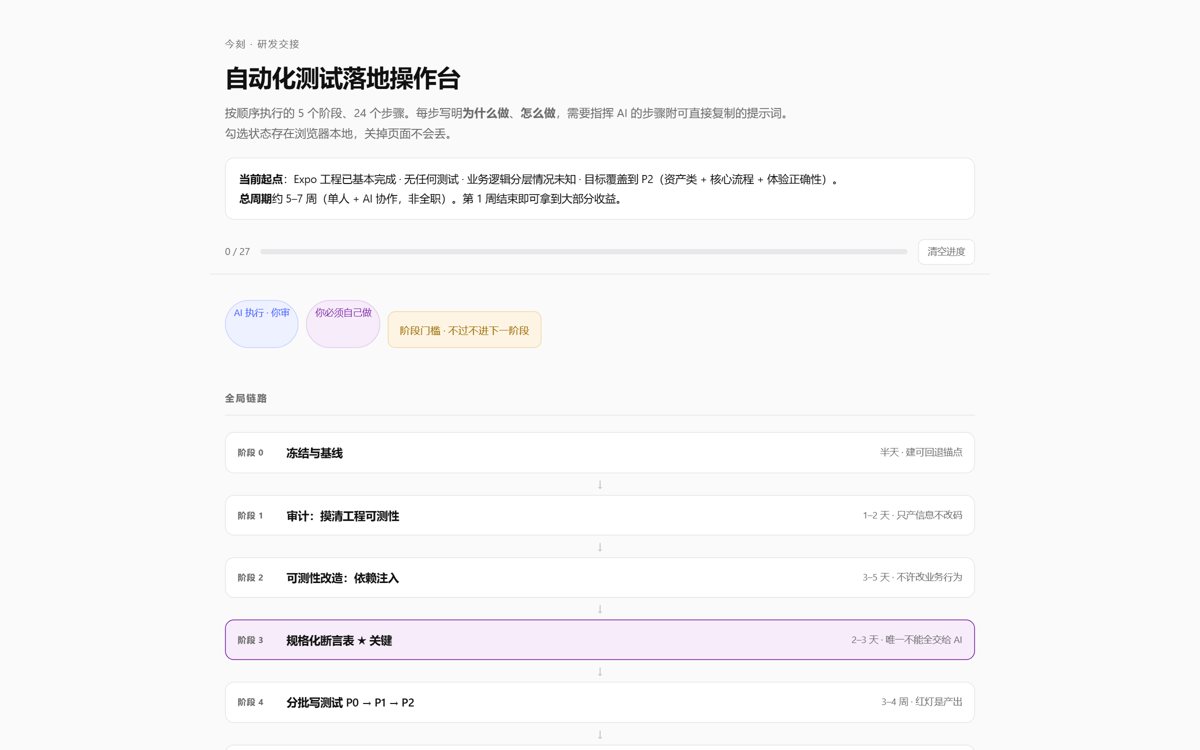
Task: Click the 0 / 27 progress bar
Action: [585, 252]
